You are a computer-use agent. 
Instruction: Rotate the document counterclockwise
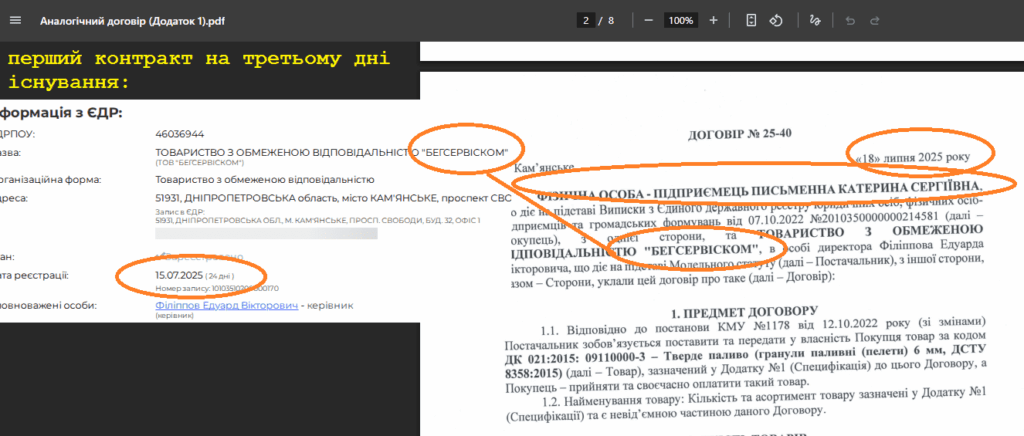775,20
